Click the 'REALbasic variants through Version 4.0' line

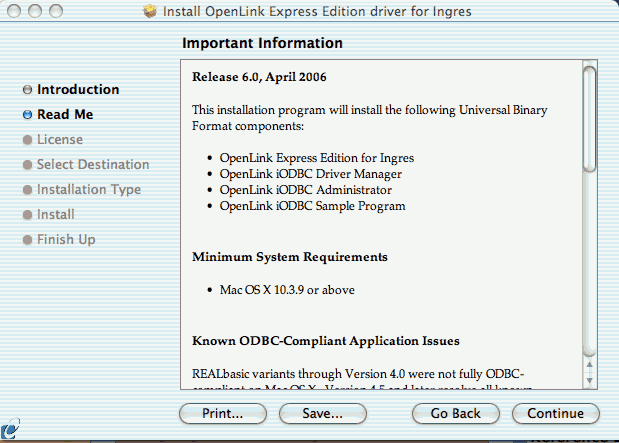pyautogui.click(x=358, y=374)
